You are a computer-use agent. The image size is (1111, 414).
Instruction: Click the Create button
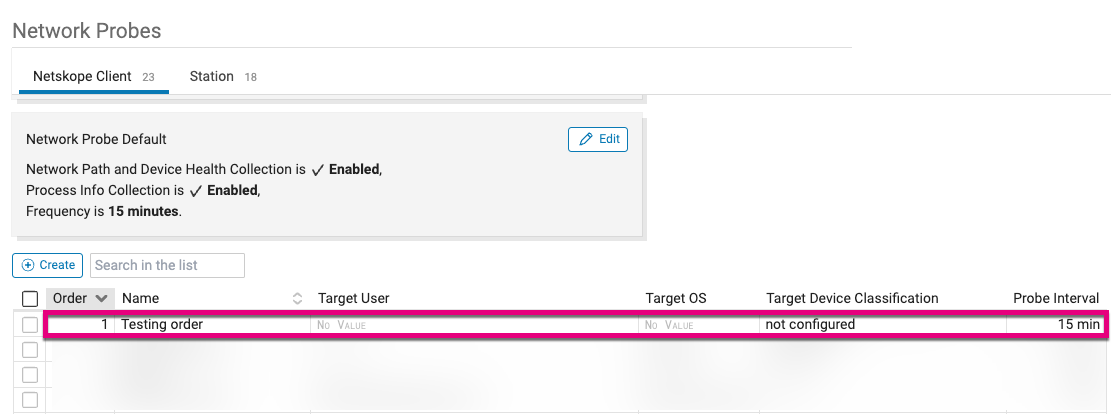point(47,265)
